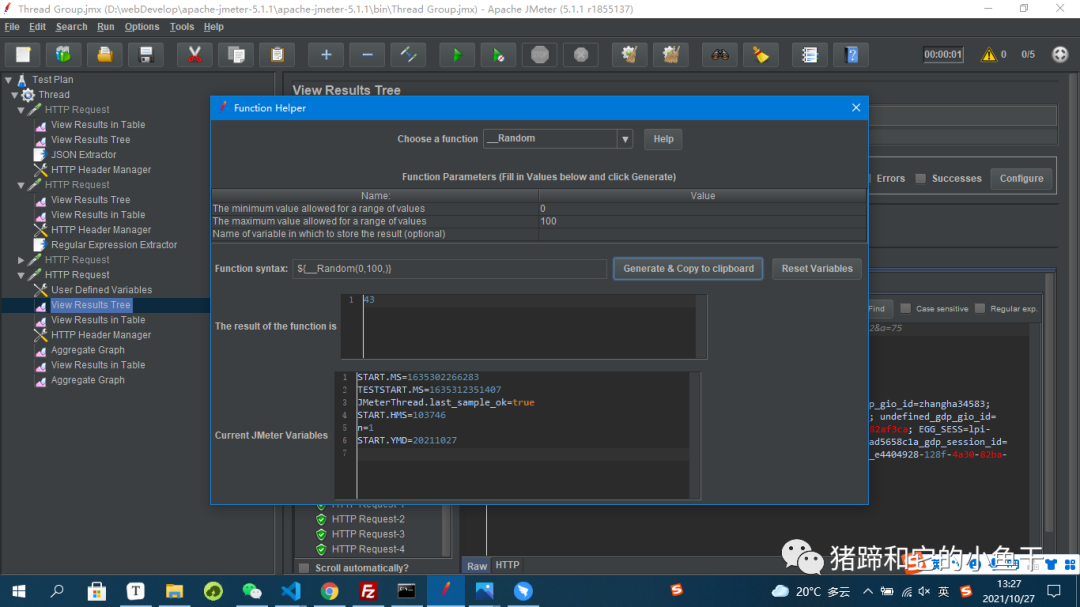Viewport: 1080px width, 607px height.
Task: Open the Options menu
Action: point(142,27)
